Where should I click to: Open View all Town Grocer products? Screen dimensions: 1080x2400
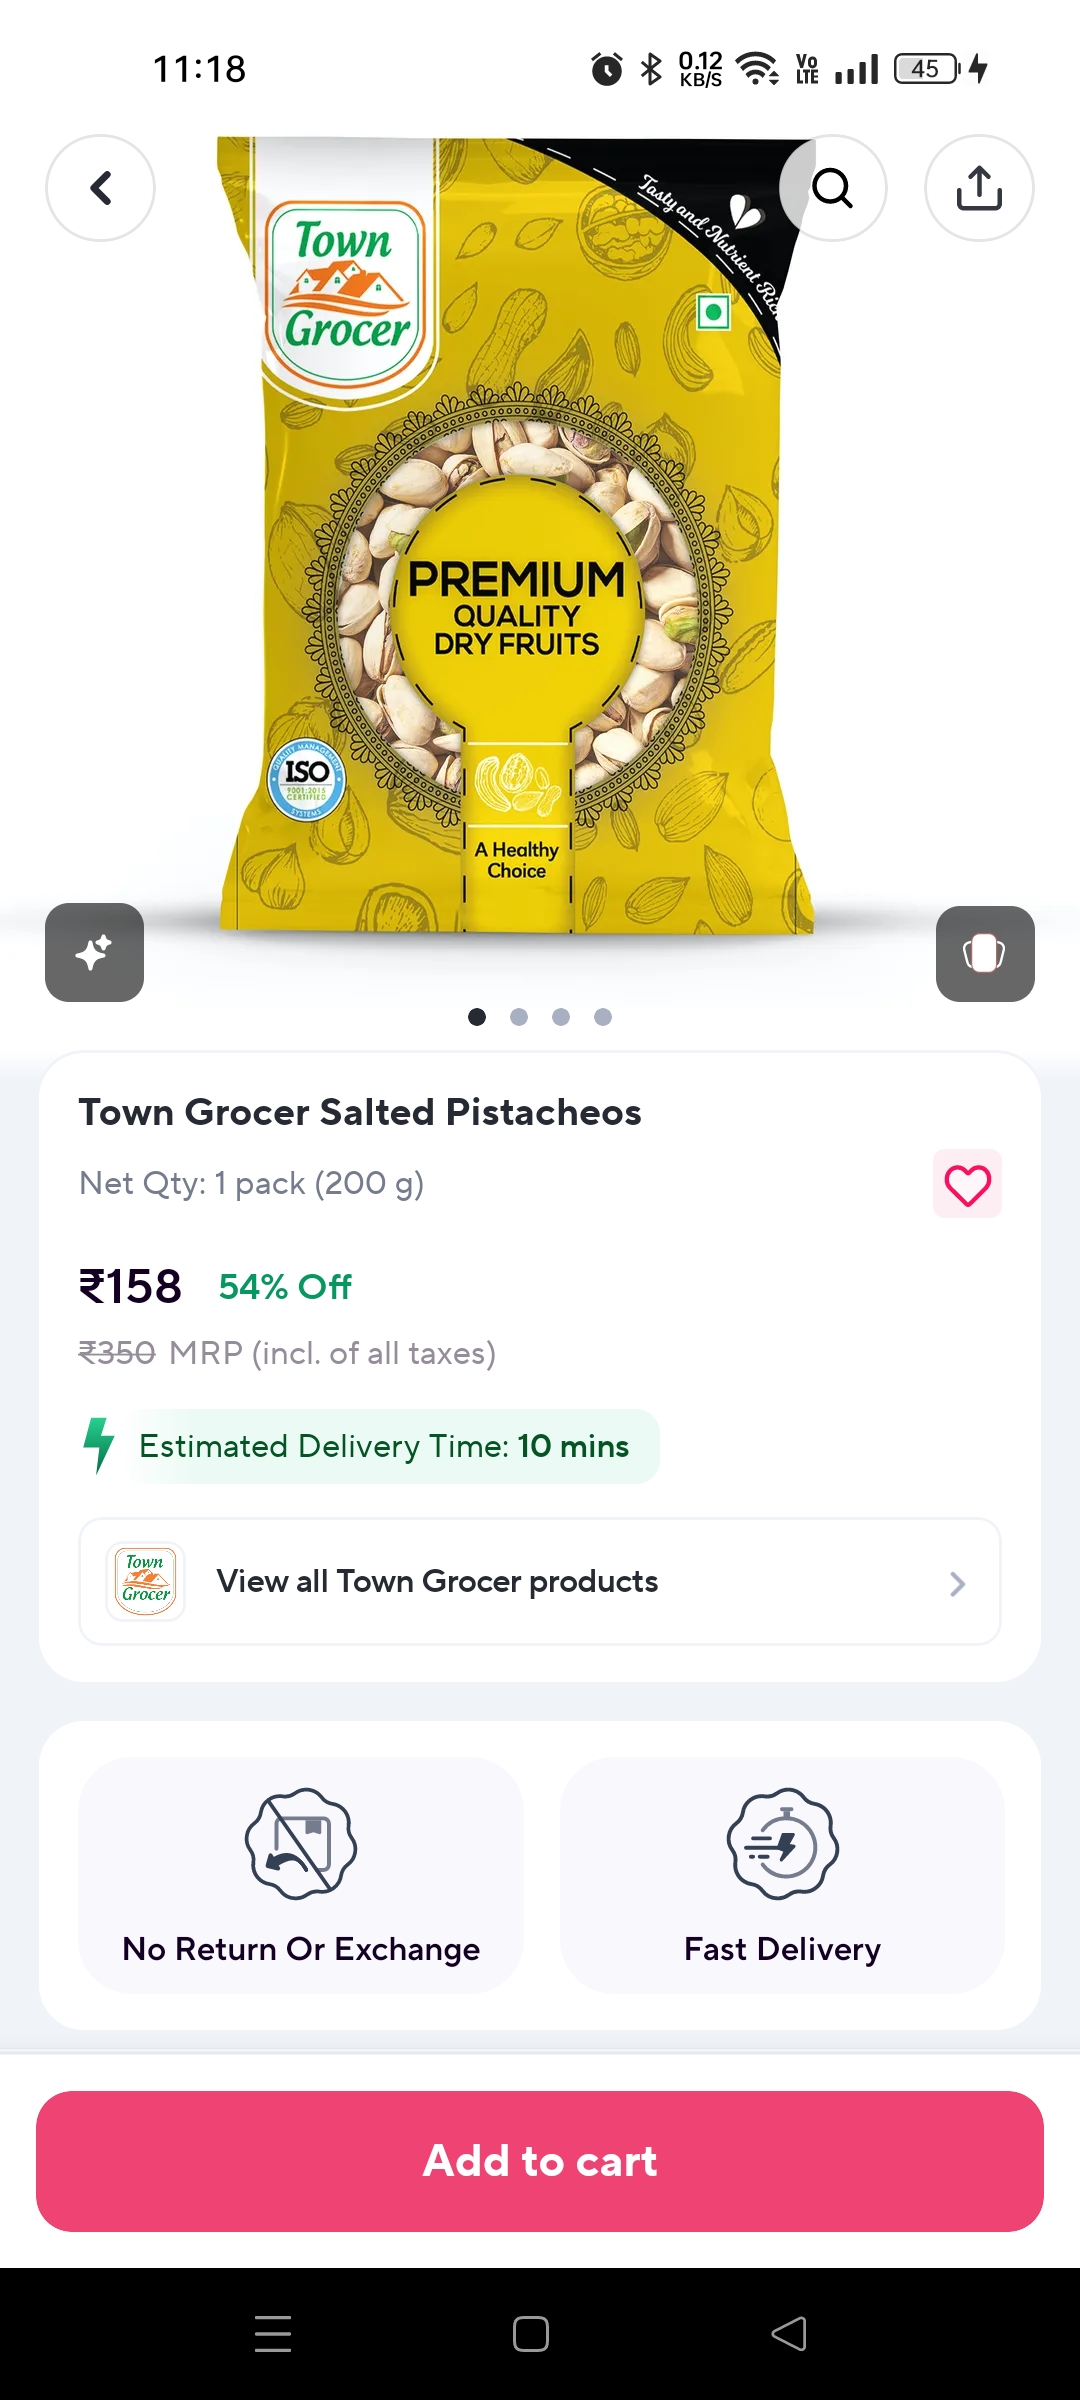tap(437, 1581)
